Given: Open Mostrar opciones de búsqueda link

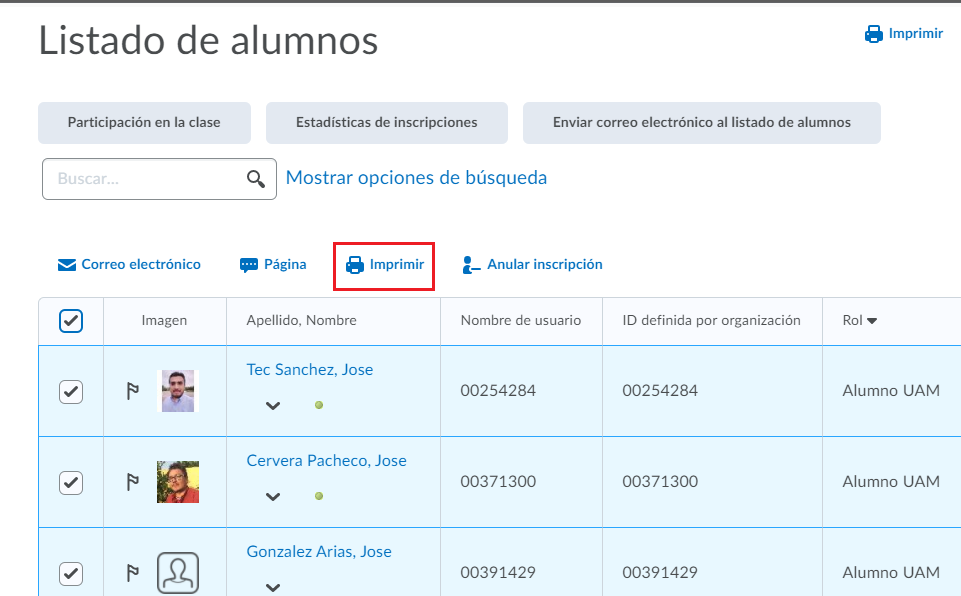Looking at the screenshot, I should (416, 178).
